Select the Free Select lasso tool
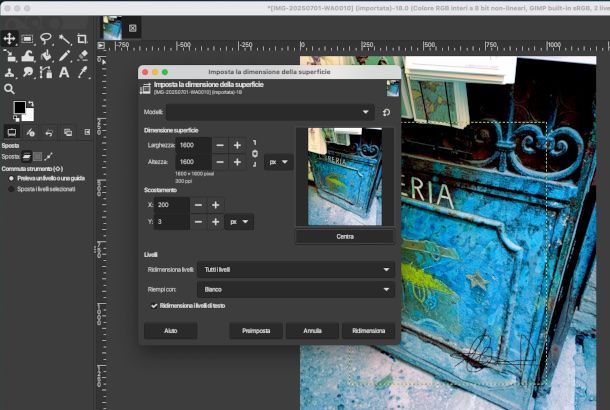The image size is (610, 410). click(x=46, y=39)
